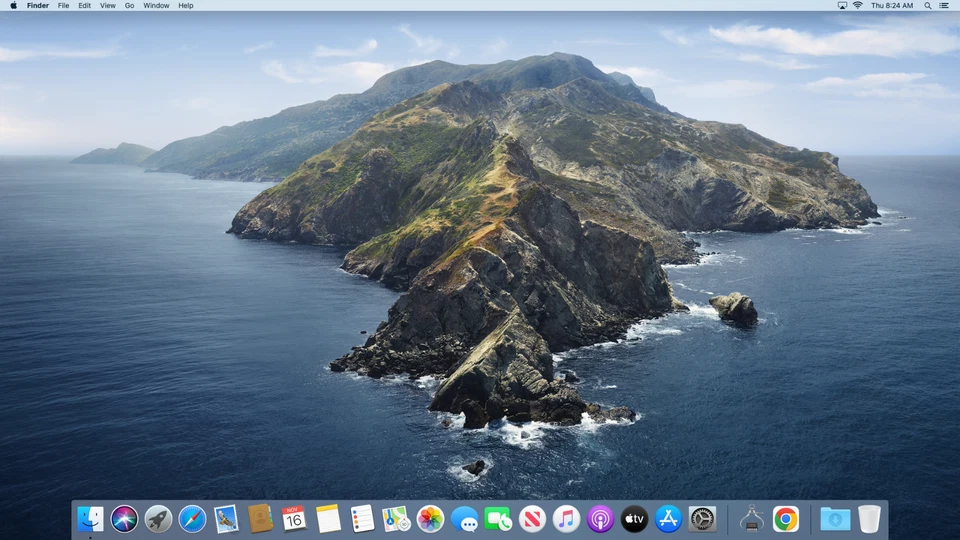Open the File menu
Viewport: 960px width, 540px height.
click(64, 6)
